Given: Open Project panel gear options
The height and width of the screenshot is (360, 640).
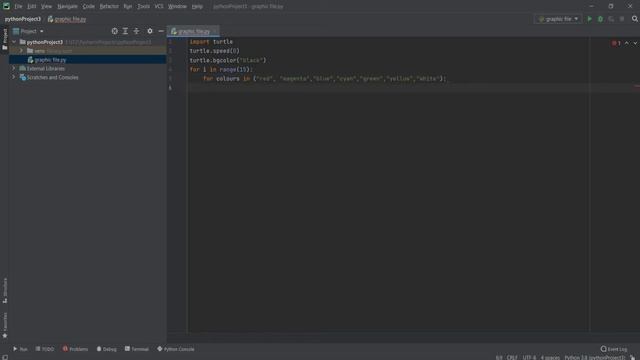Looking at the screenshot, I should coord(150,31).
